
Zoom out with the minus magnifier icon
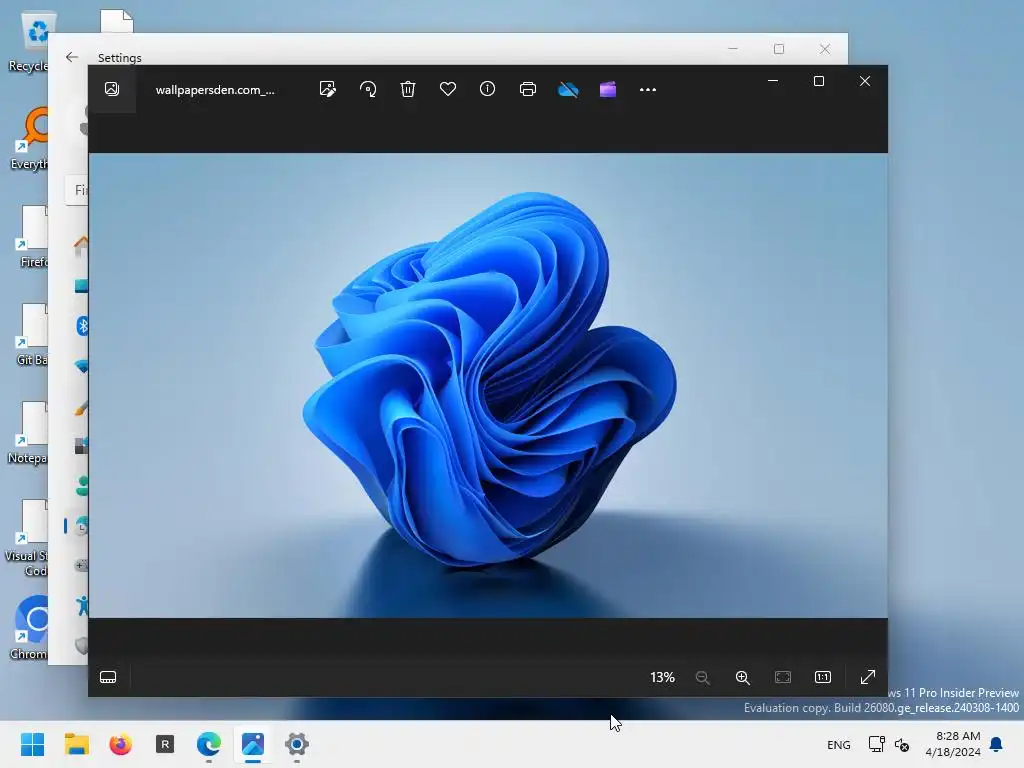tap(703, 677)
